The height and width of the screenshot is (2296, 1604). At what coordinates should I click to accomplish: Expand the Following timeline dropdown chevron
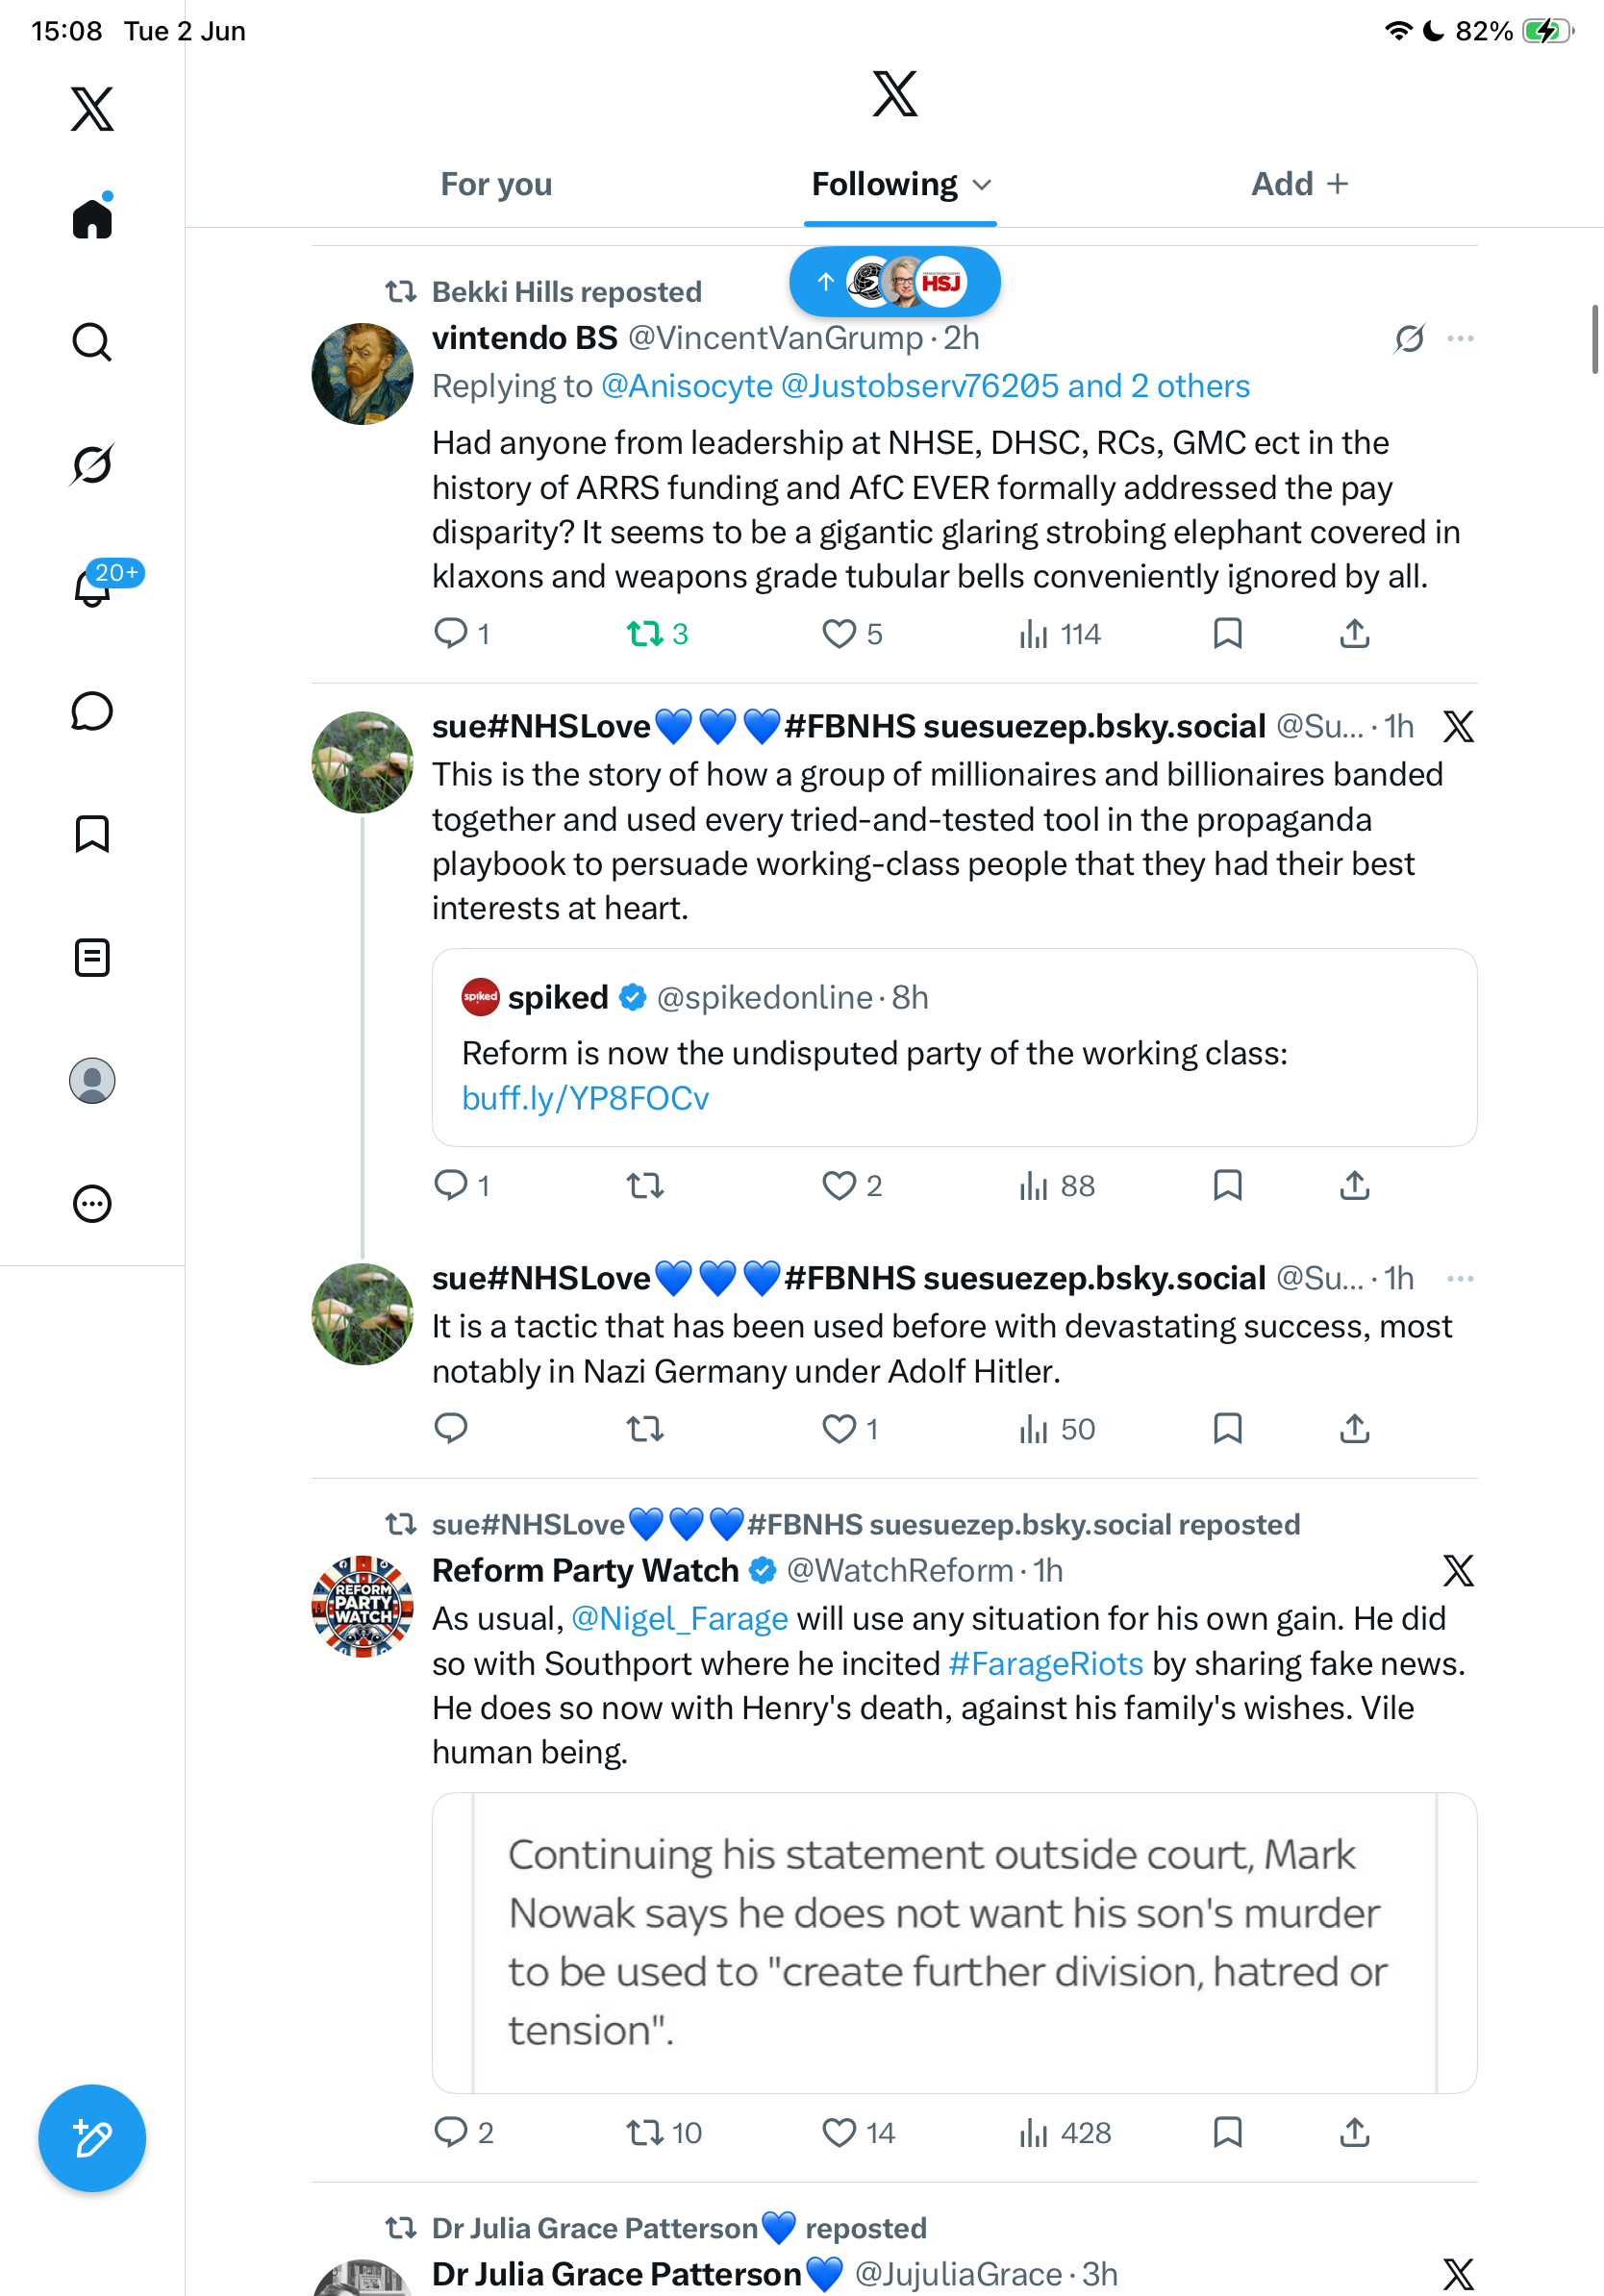[982, 185]
